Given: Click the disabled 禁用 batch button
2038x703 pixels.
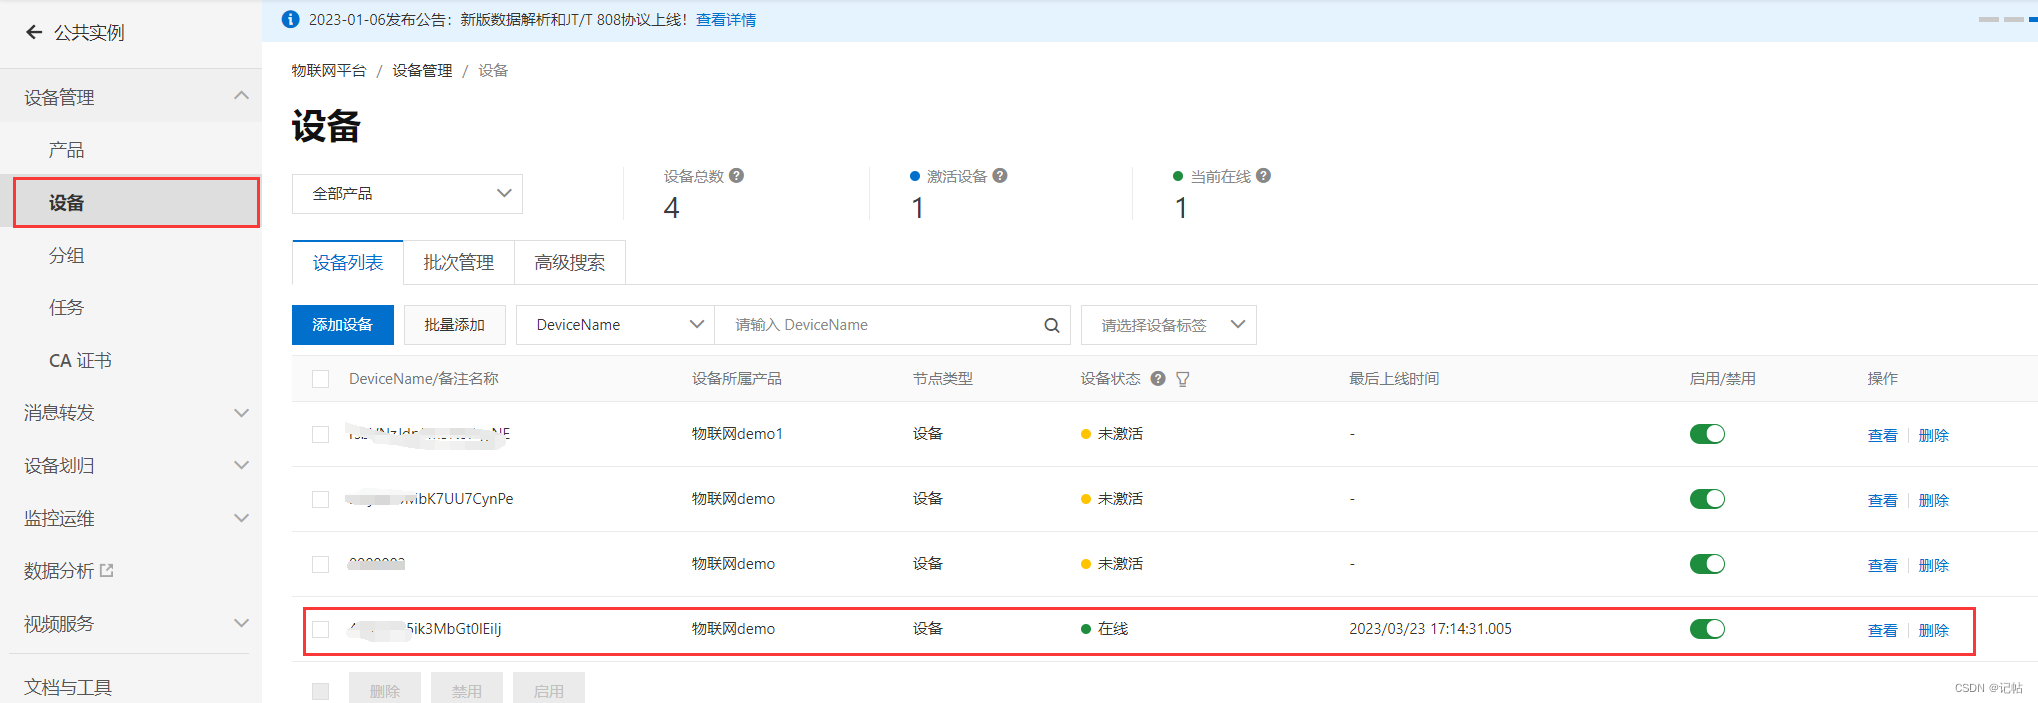Looking at the screenshot, I should pos(467,690).
